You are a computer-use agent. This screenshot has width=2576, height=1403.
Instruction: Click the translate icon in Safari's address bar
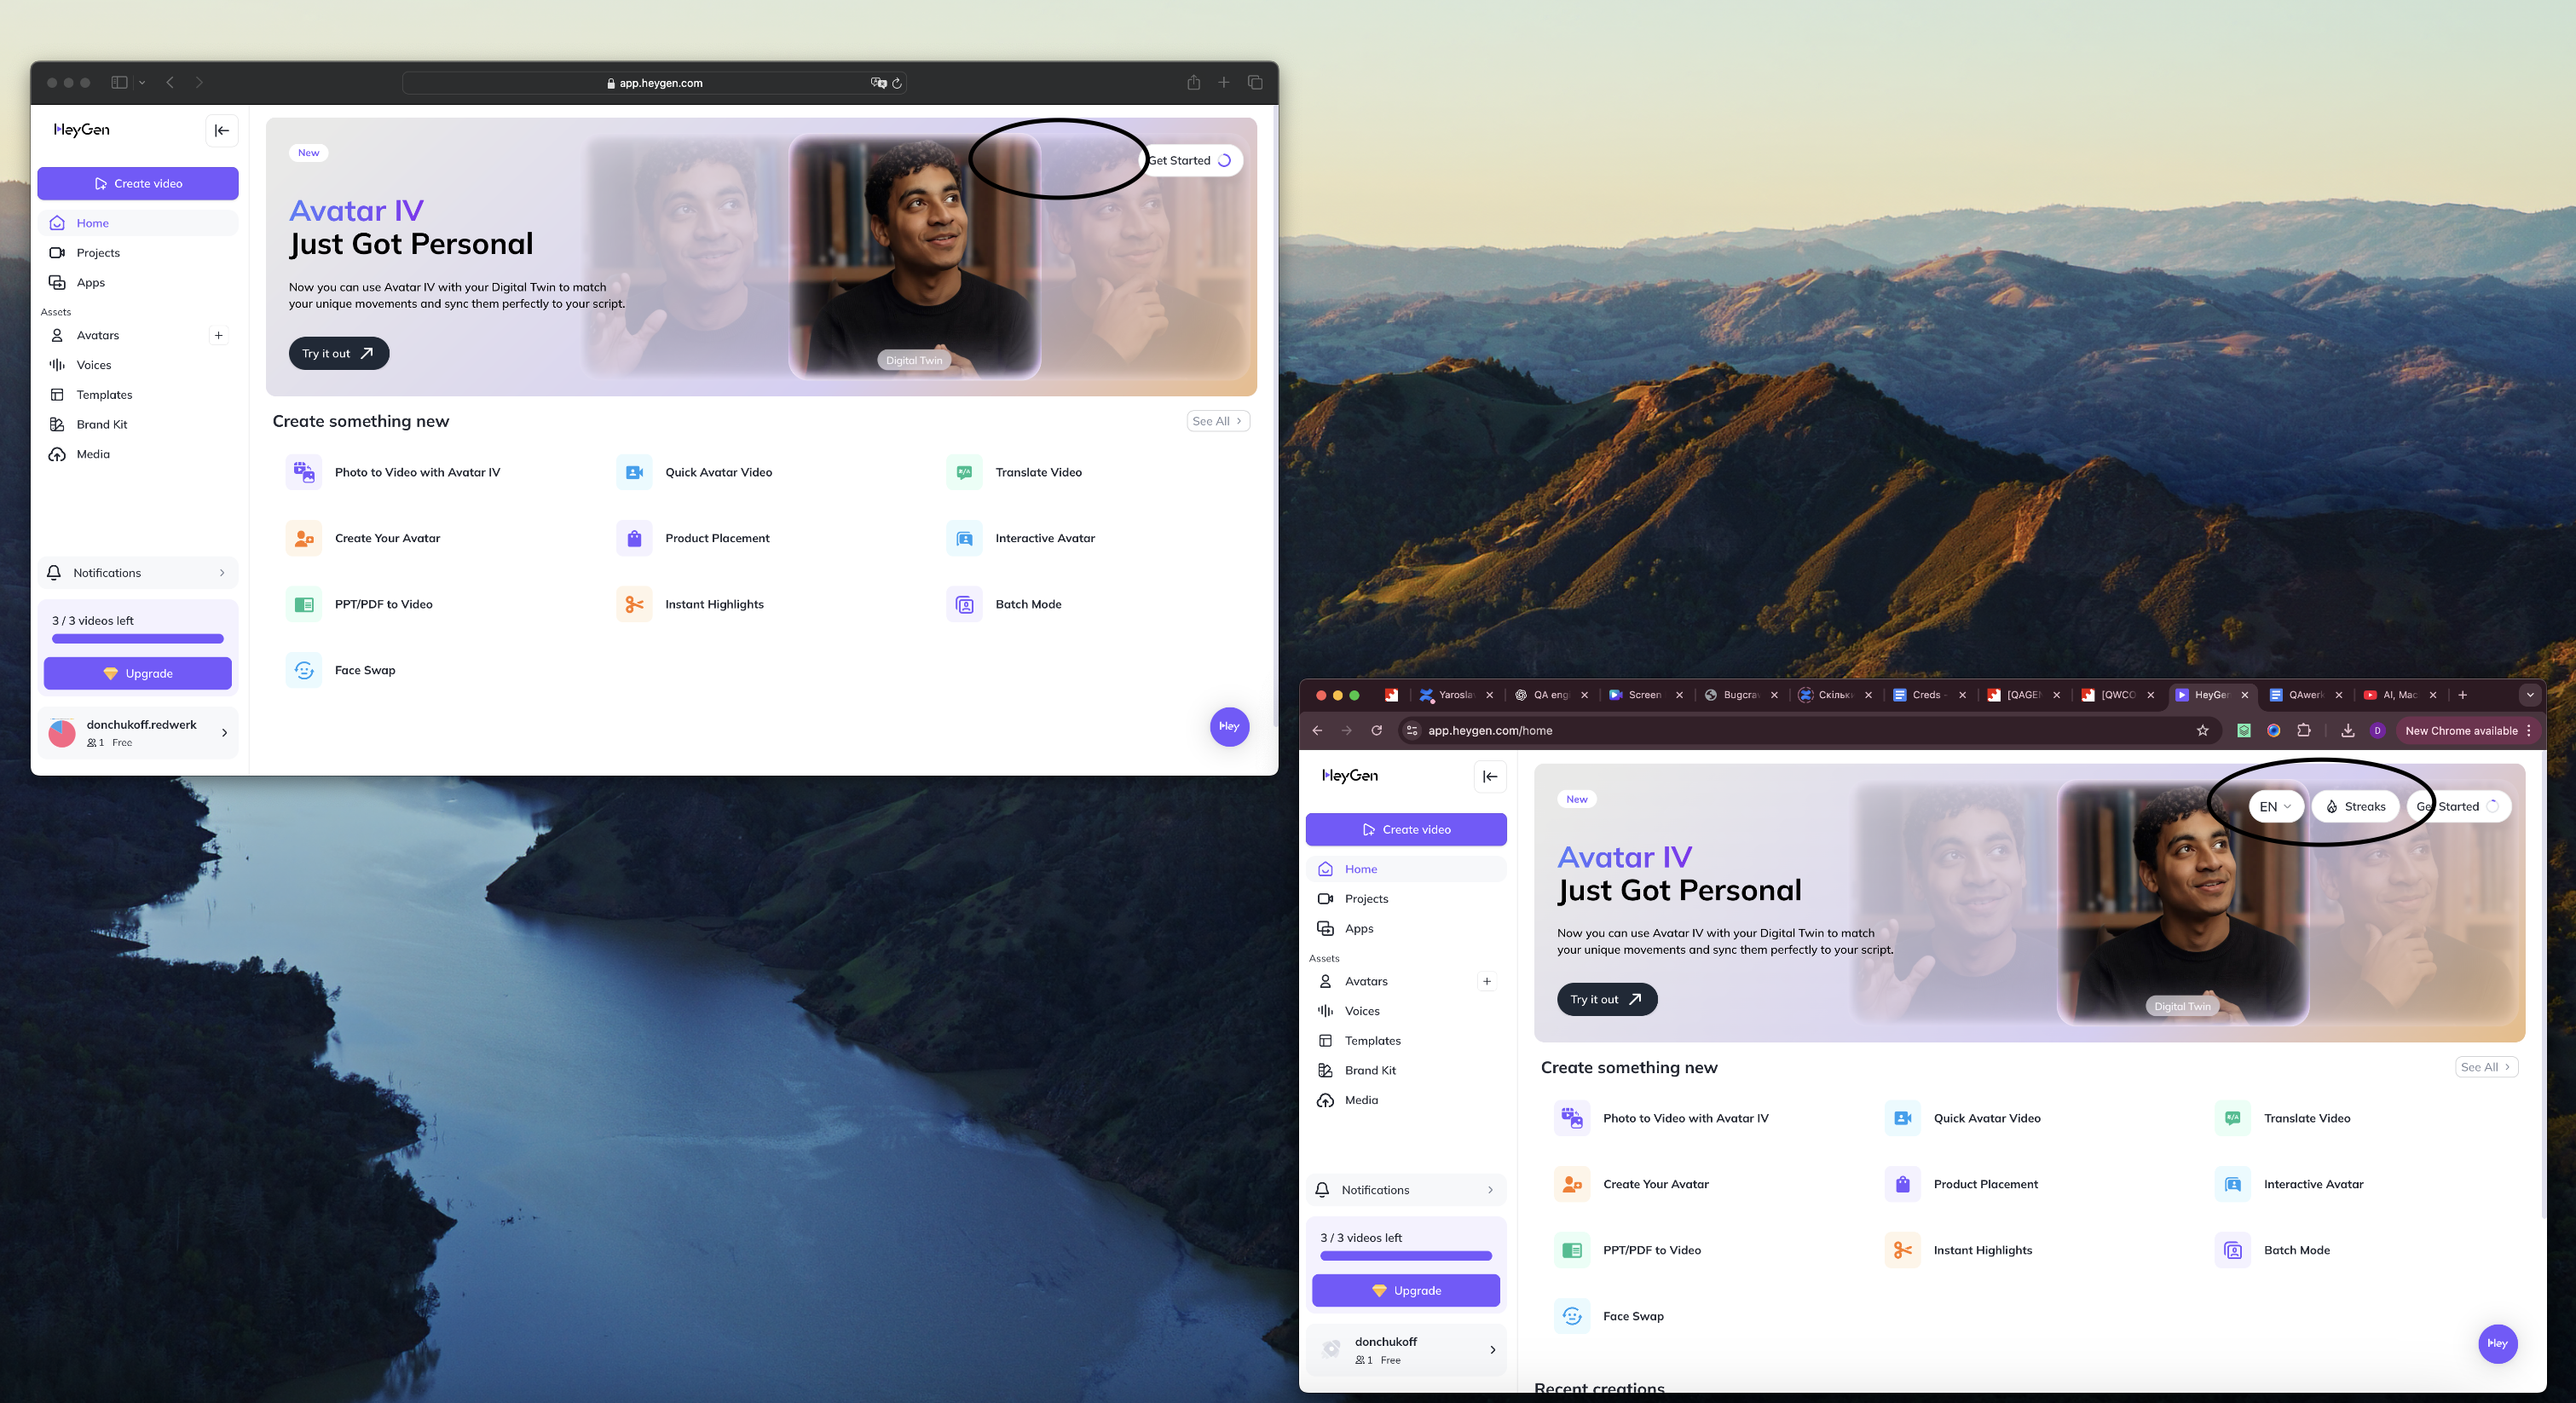pos(878,83)
